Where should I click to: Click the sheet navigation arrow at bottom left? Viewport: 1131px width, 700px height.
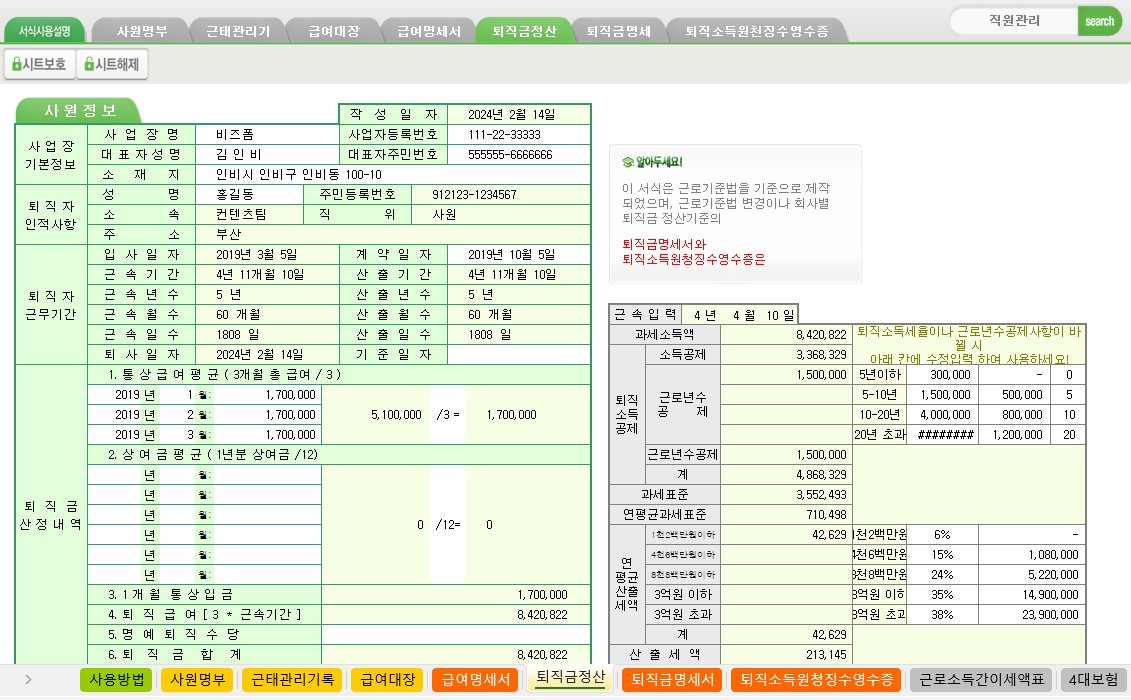pos(28,679)
